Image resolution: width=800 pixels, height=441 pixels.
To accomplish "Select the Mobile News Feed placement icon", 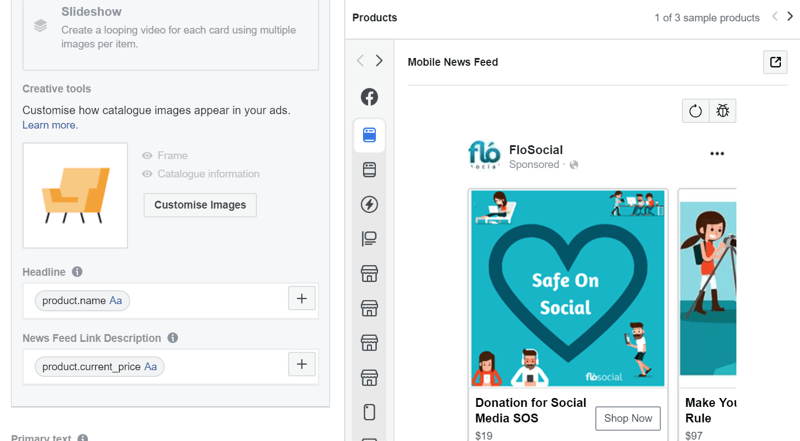I will pos(369,135).
